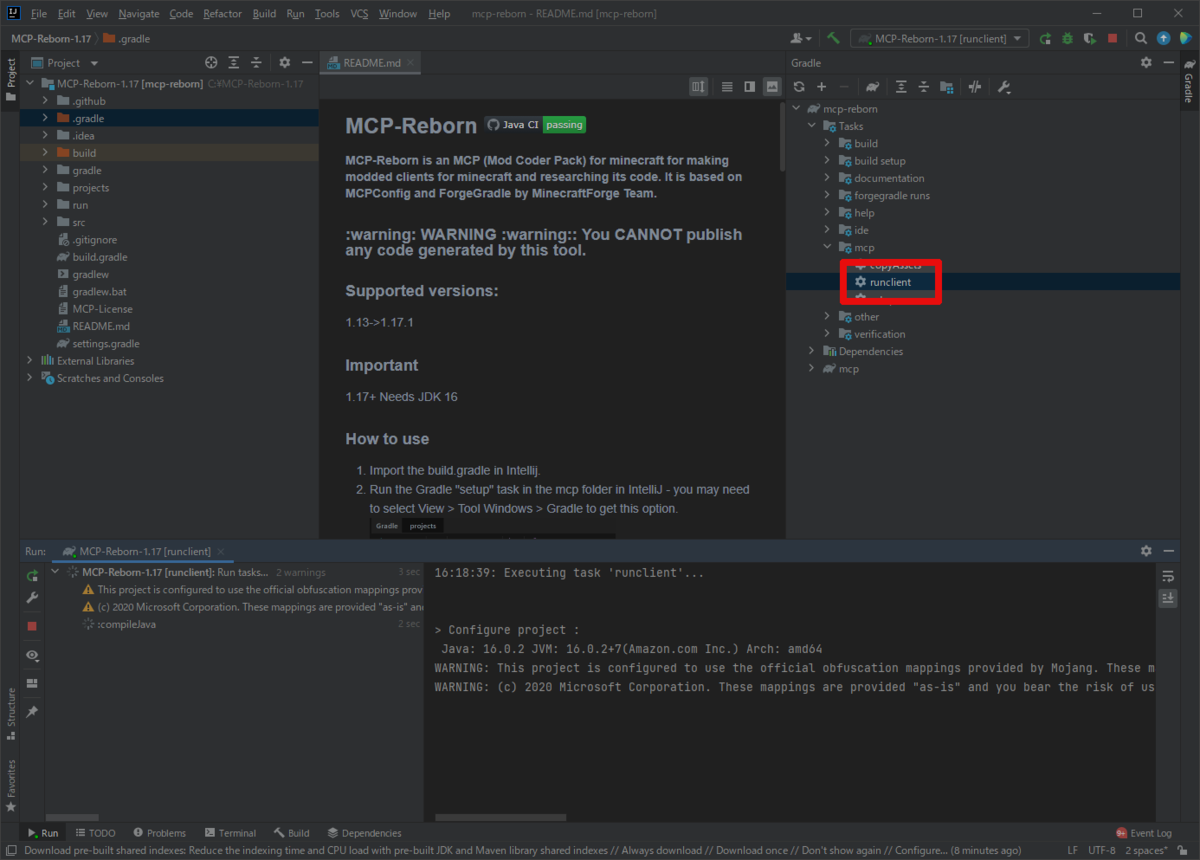Hide the Gradle tool window
The height and width of the screenshot is (860, 1200).
tap(1167, 62)
